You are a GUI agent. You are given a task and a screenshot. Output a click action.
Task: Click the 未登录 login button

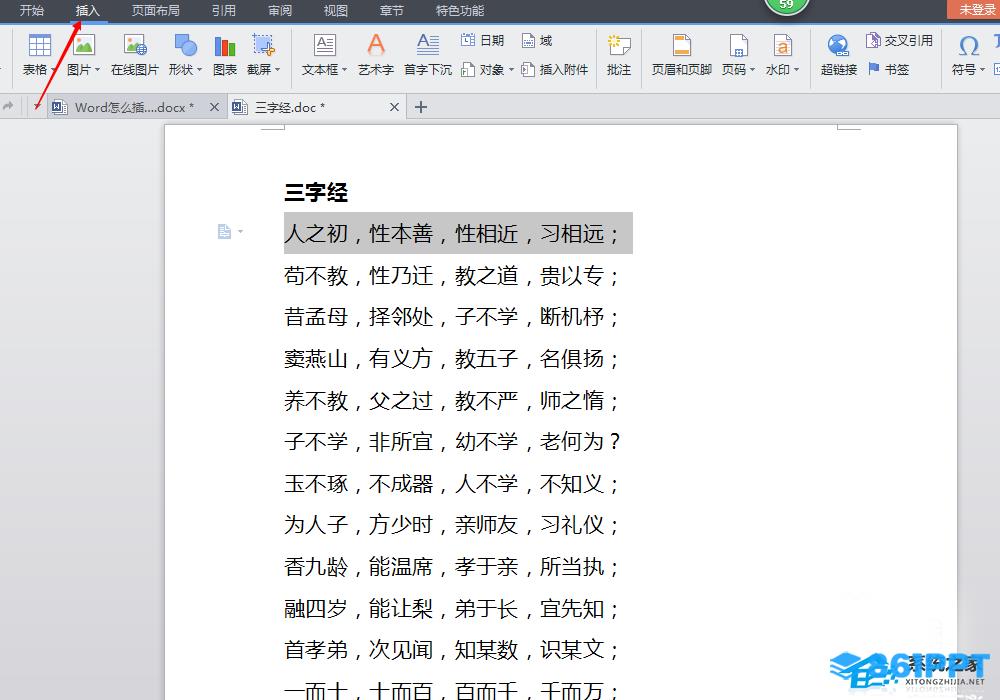976,9
